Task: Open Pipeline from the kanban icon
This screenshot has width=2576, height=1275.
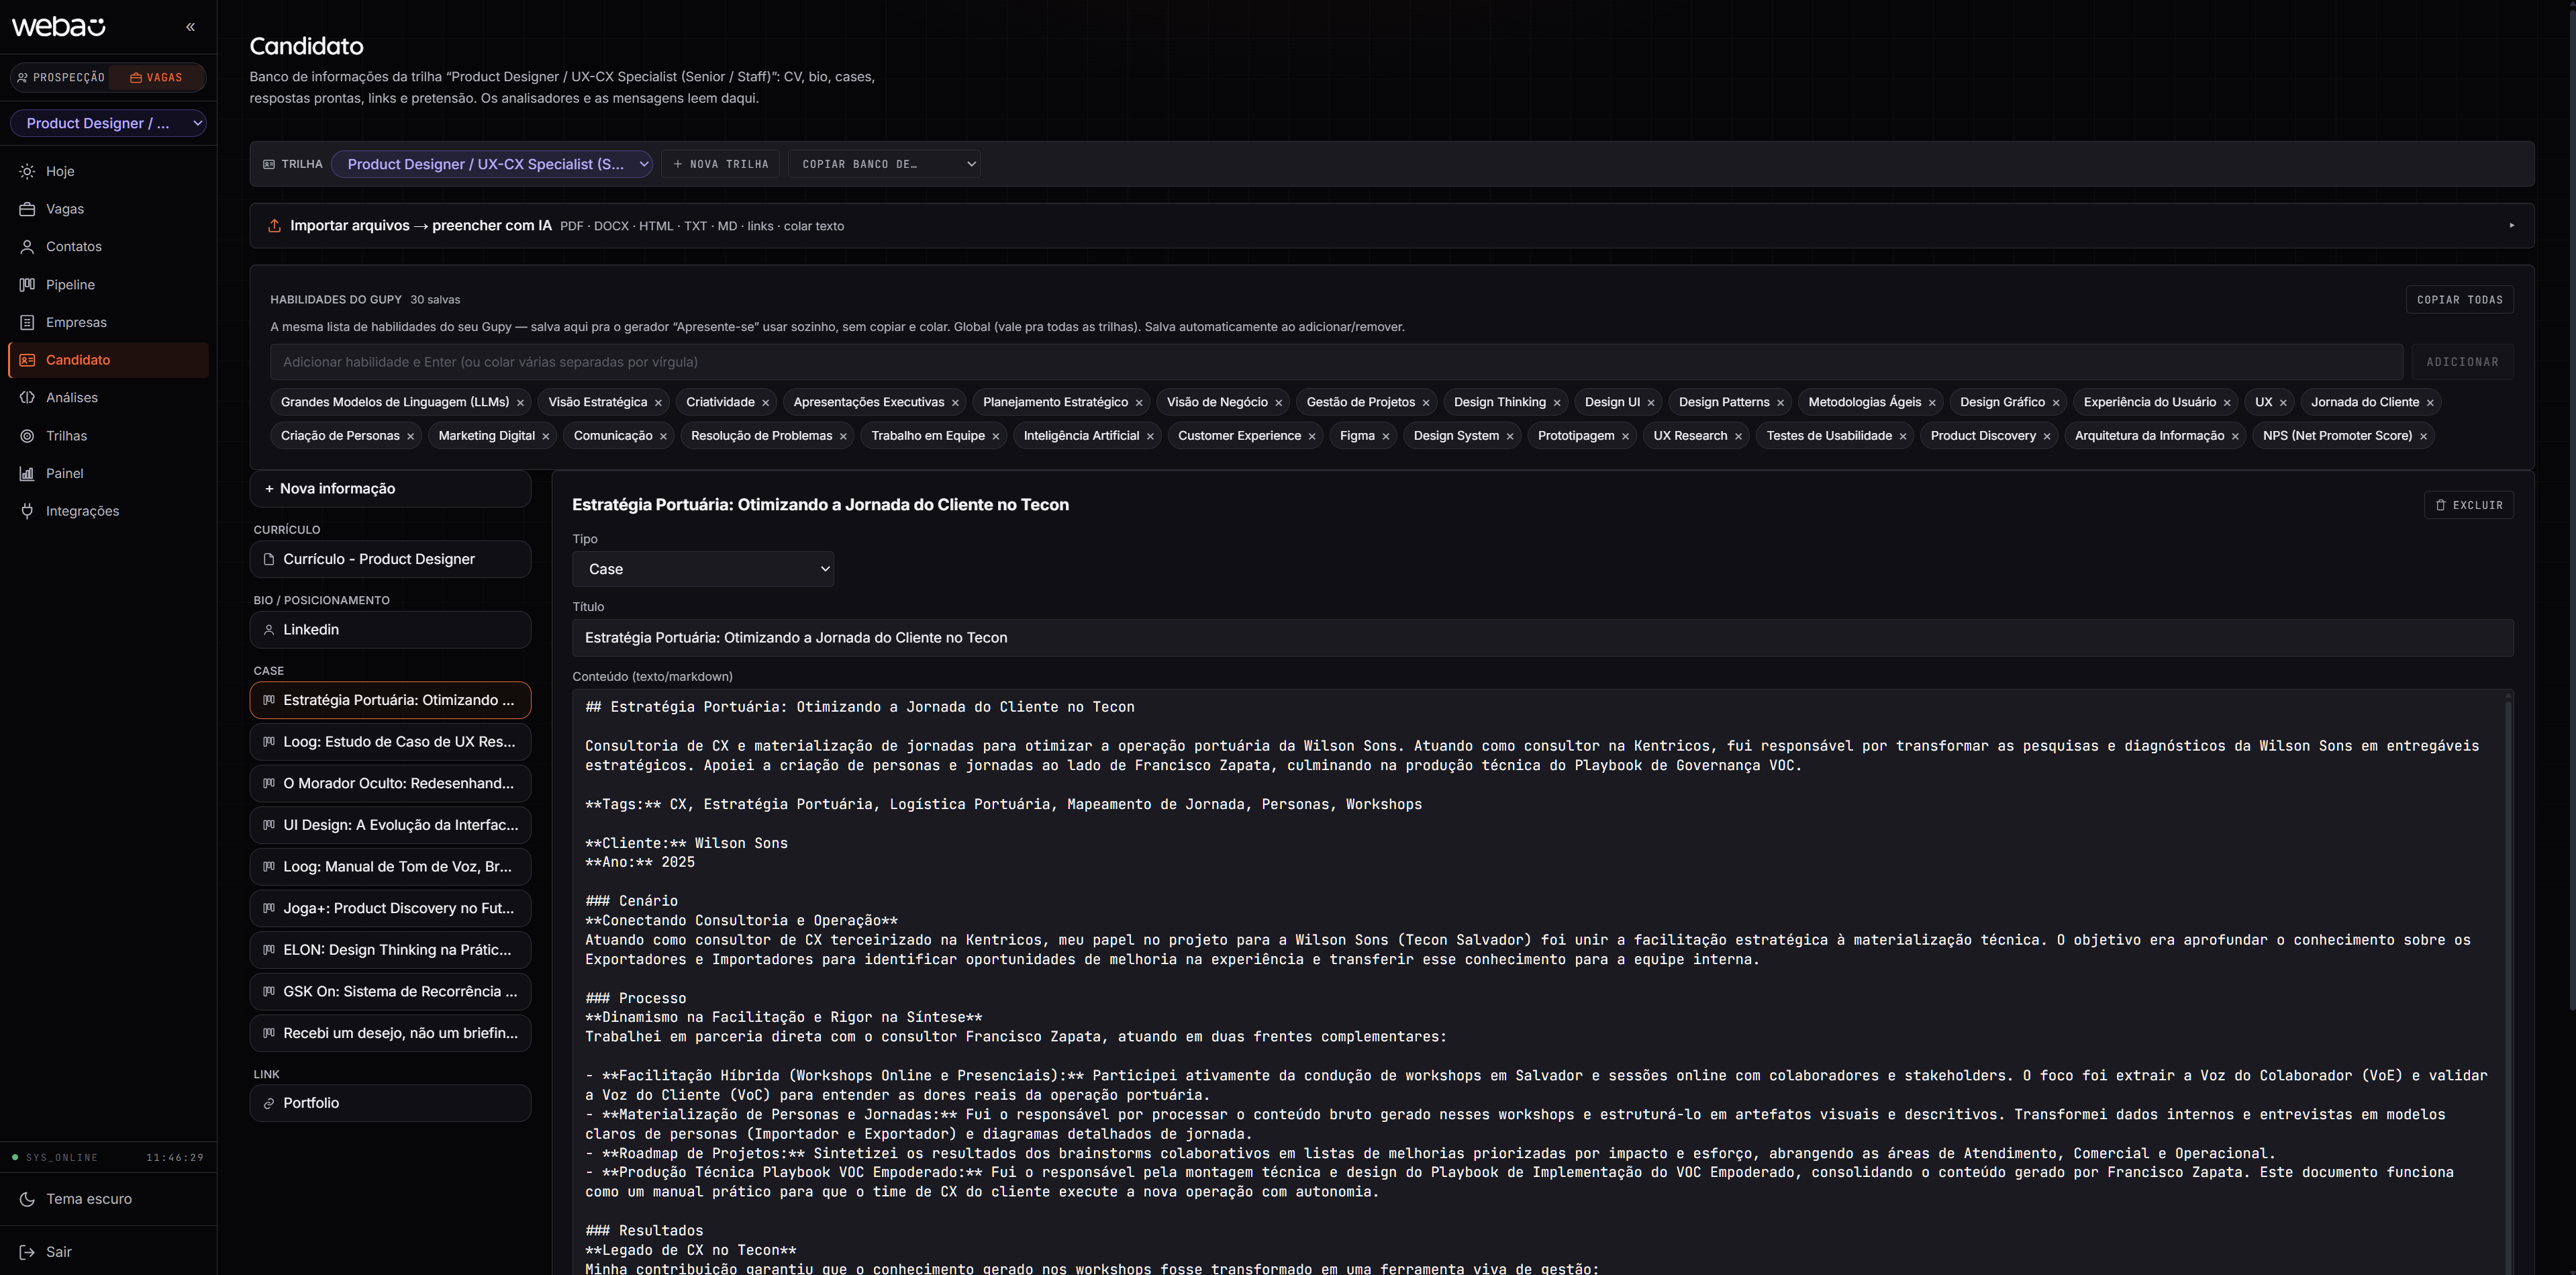Action: click(x=27, y=285)
